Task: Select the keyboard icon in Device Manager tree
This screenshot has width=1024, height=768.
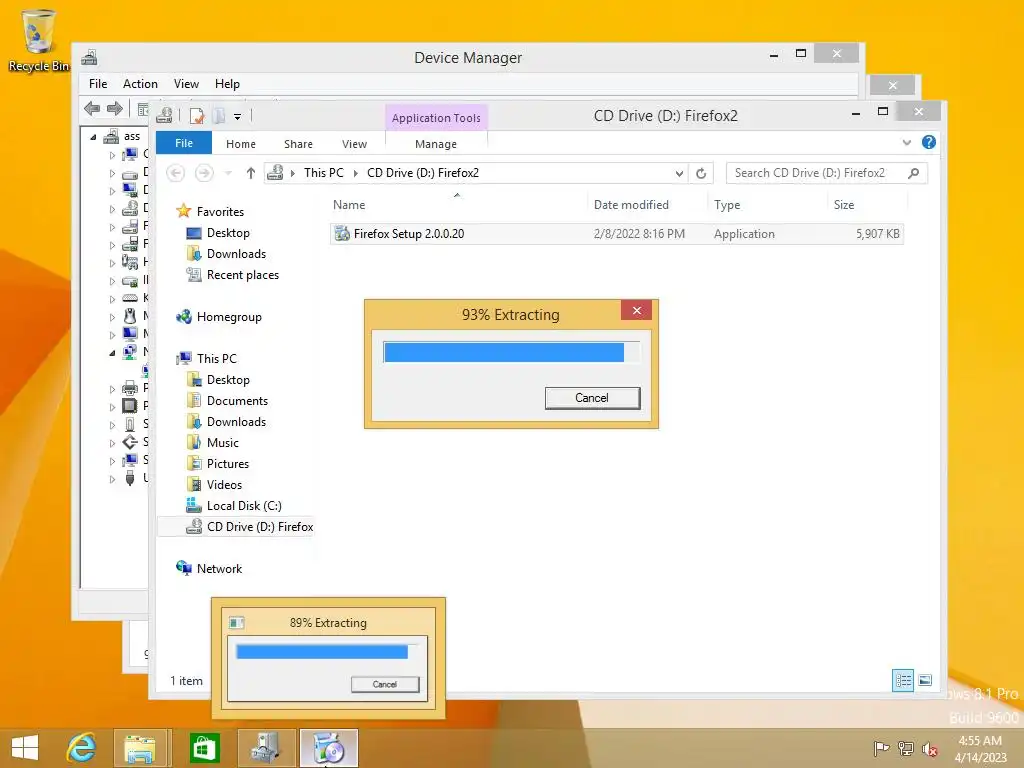Action: (x=130, y=298)
